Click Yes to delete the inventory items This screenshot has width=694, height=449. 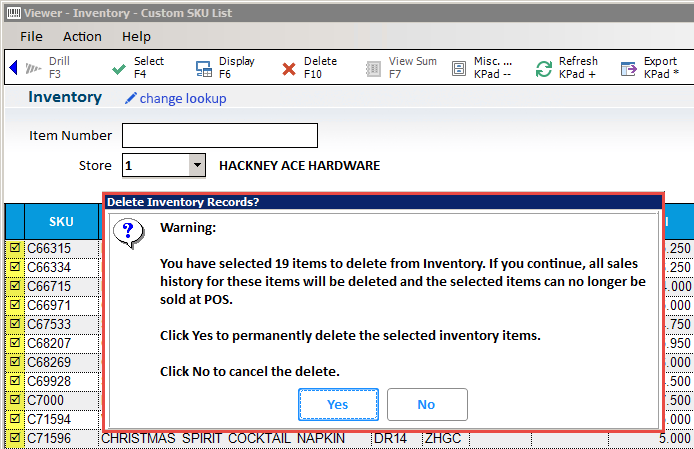[x=338, y=404]
